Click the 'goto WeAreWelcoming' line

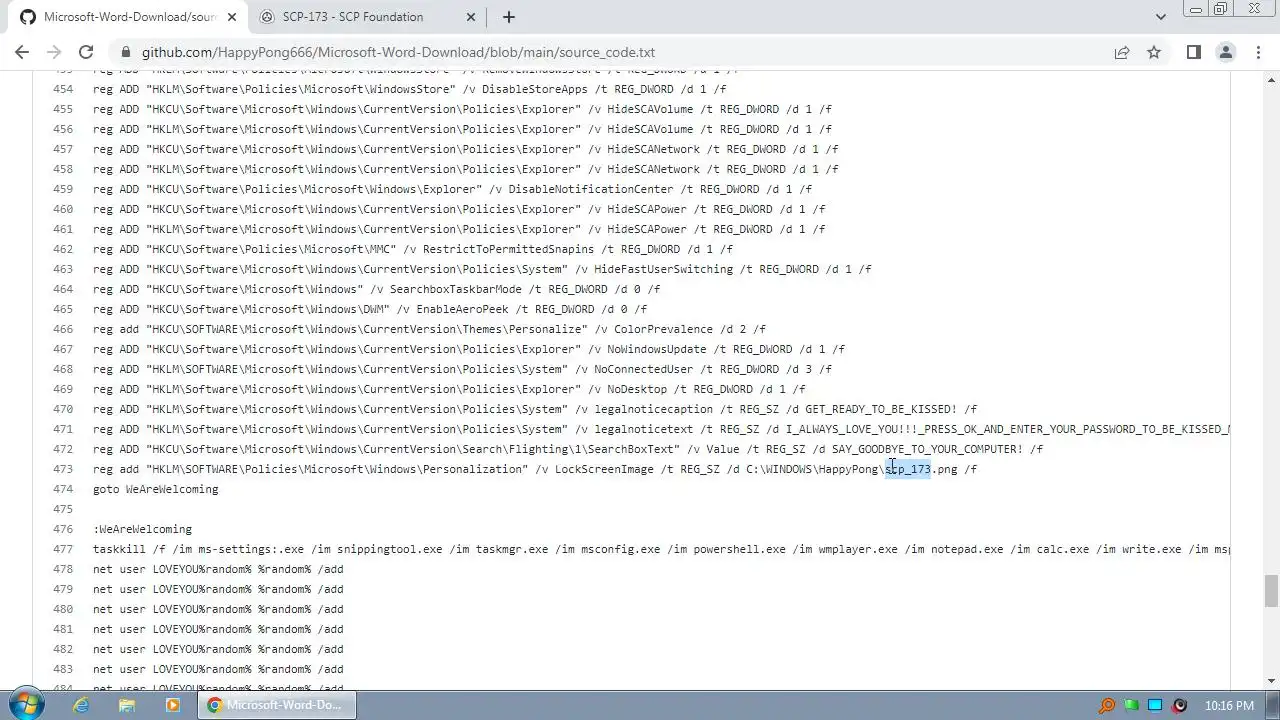155,489
